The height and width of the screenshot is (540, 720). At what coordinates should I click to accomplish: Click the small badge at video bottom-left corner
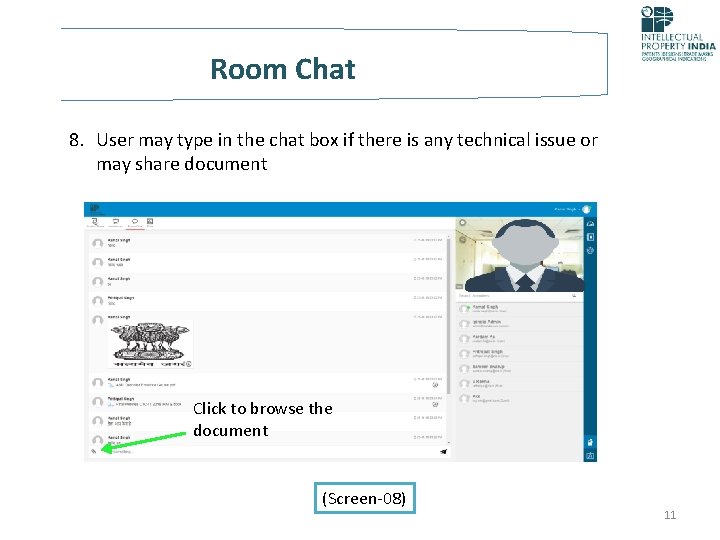point(459,287)
